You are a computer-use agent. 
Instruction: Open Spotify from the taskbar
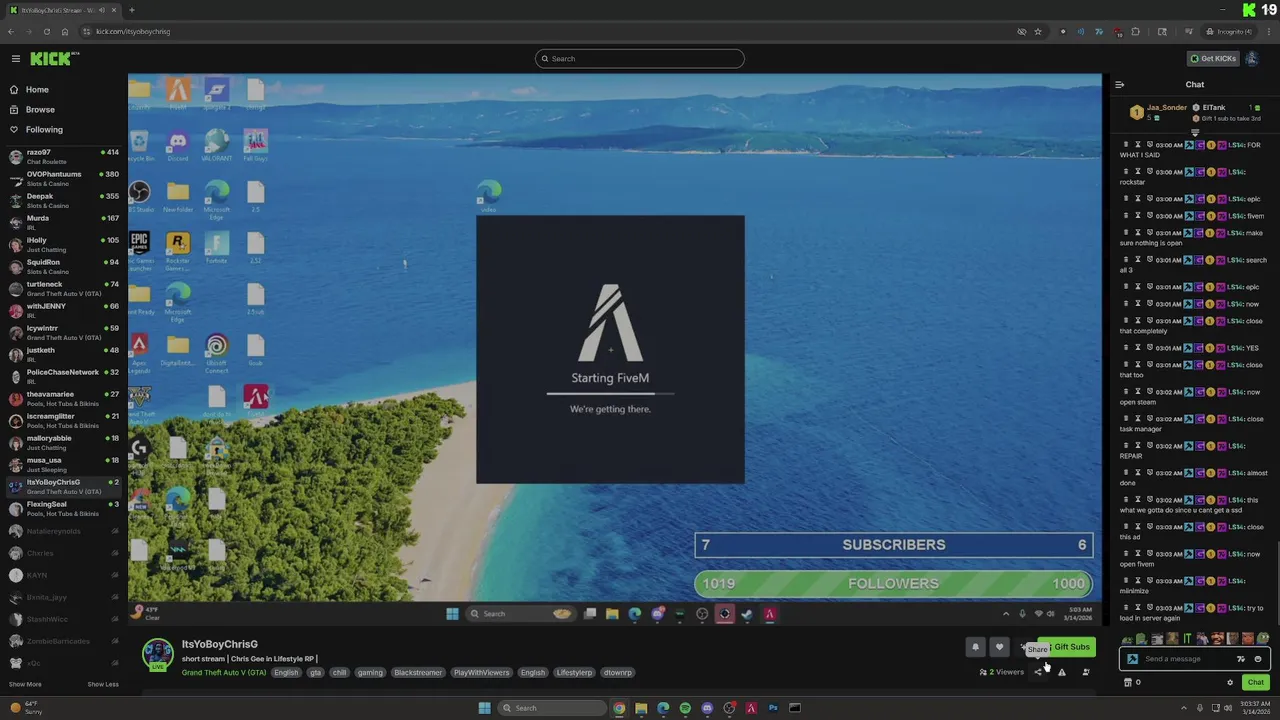(x=685, y=708)
